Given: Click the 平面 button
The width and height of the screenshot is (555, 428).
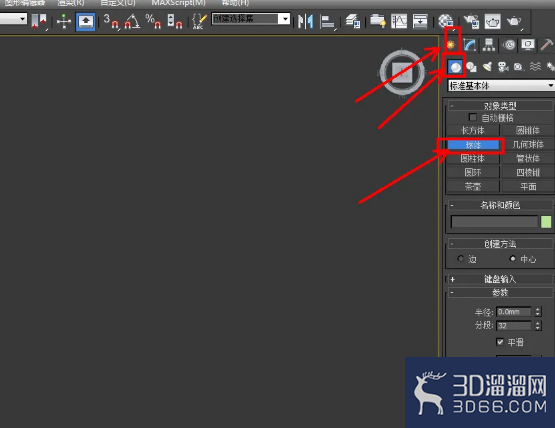Looking at the screenshot, I should (x=528, y=186).
